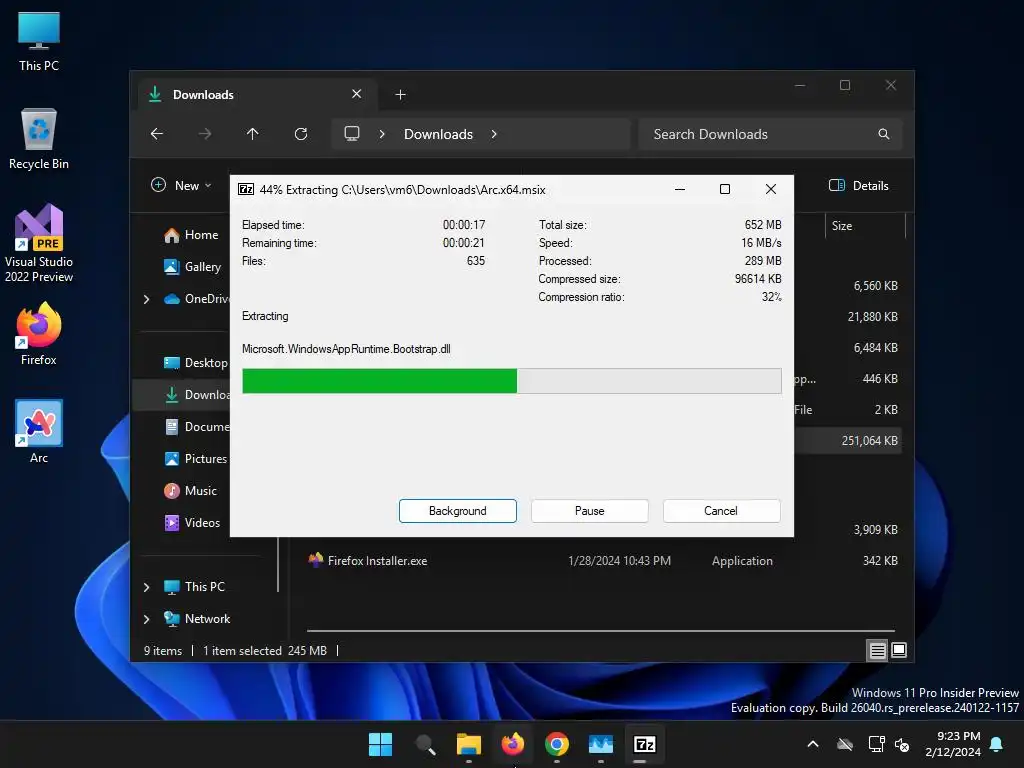Open Music in the sidebar
Image resolution: width=1024 pixels, height=768 pixels.
coord(190,490)
